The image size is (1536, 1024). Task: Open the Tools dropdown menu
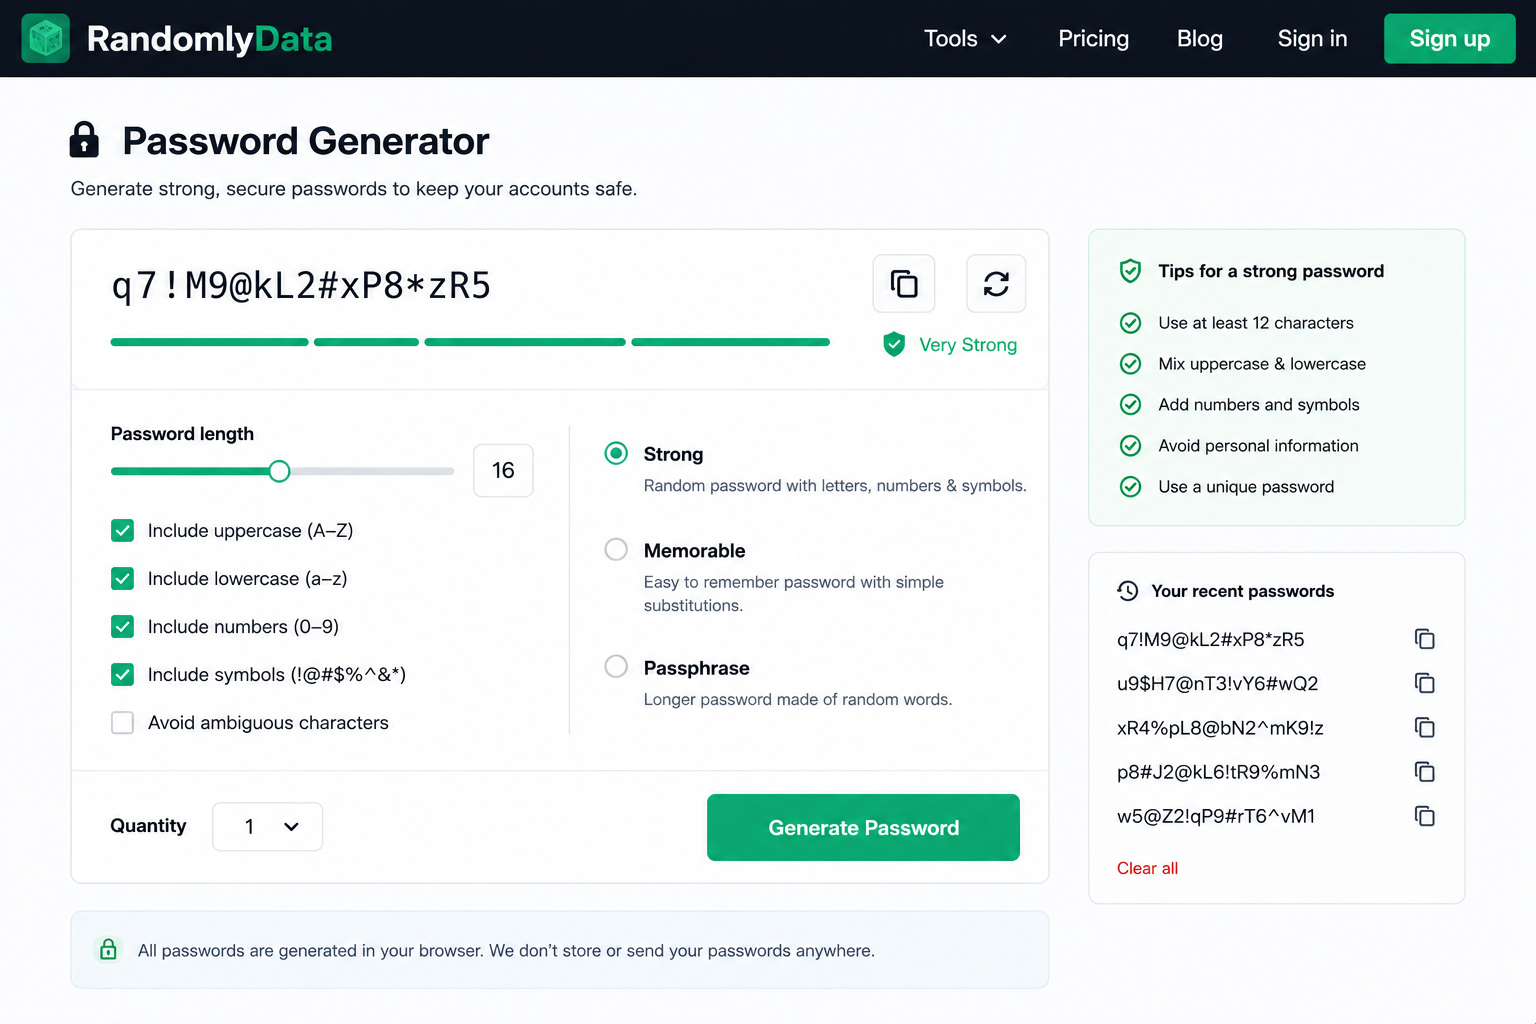[965, 39]
